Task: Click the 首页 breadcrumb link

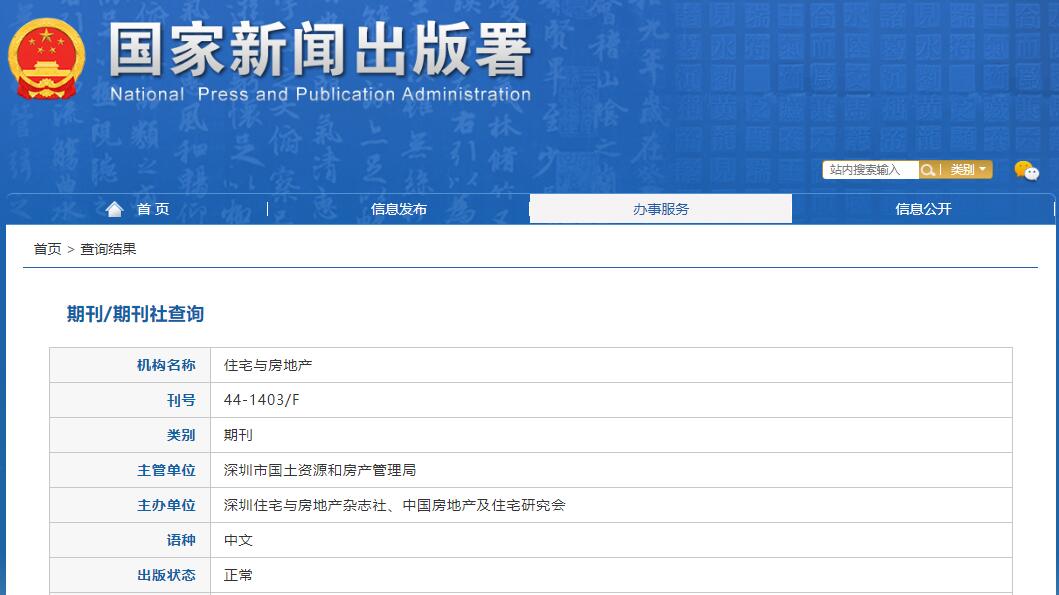Action: 47,249
